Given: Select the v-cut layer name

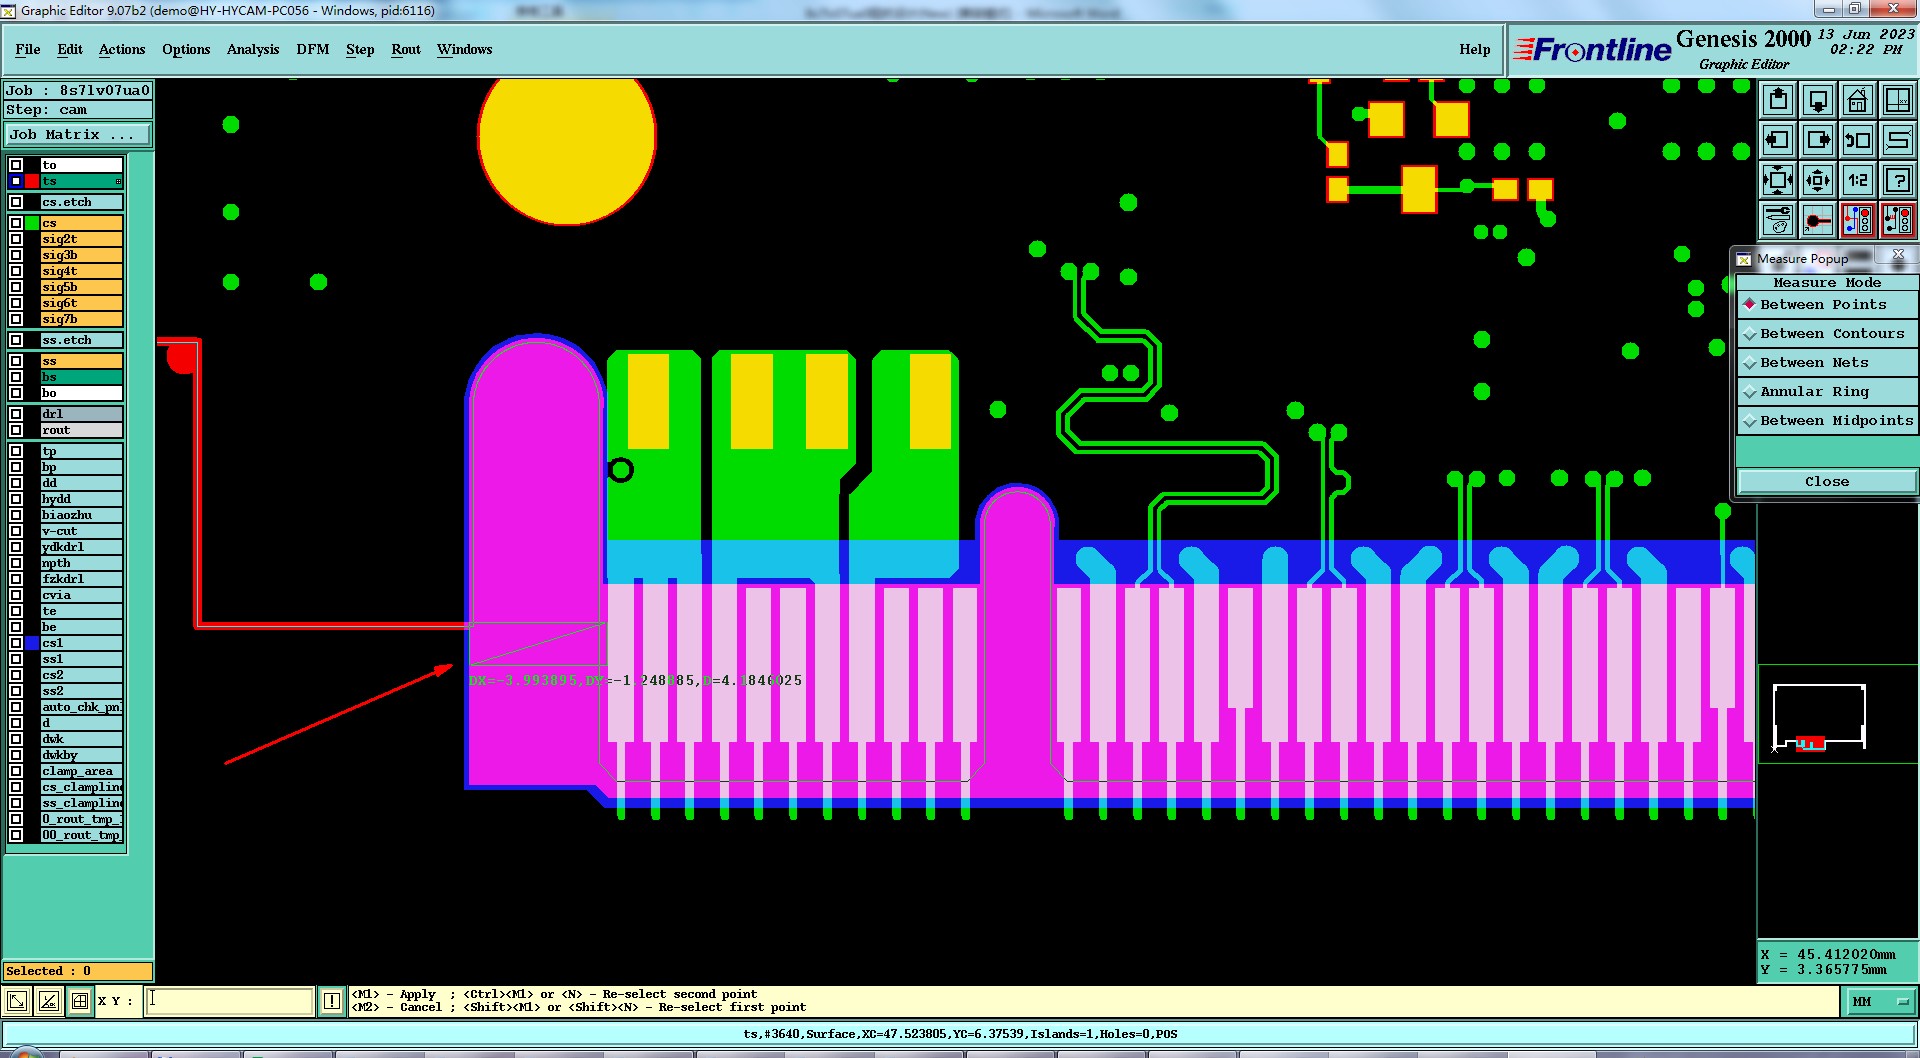Looking at the screenshot, I should tap(82, 531).
